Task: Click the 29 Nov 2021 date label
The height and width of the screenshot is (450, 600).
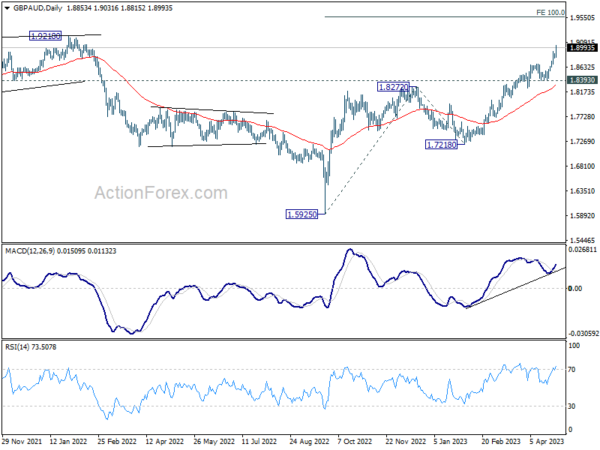Action: click(x=22, y=441)
